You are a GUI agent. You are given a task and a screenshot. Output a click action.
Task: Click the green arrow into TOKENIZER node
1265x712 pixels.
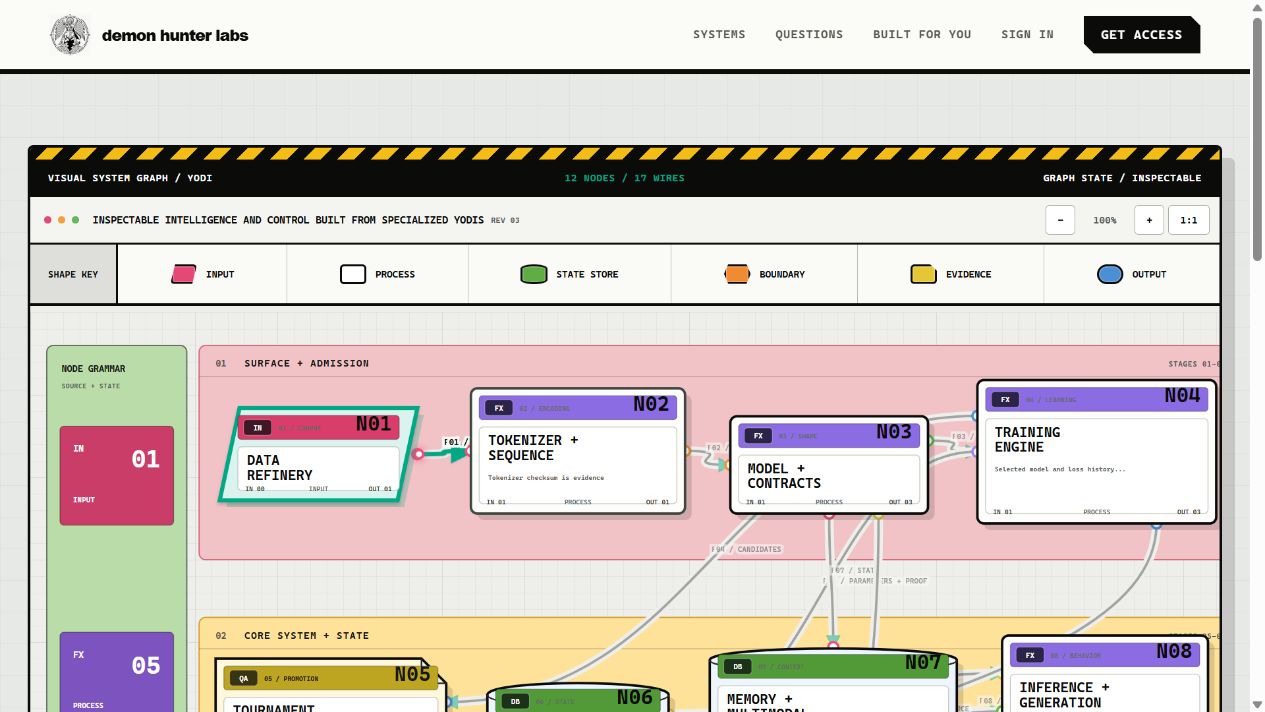point(461,453)
